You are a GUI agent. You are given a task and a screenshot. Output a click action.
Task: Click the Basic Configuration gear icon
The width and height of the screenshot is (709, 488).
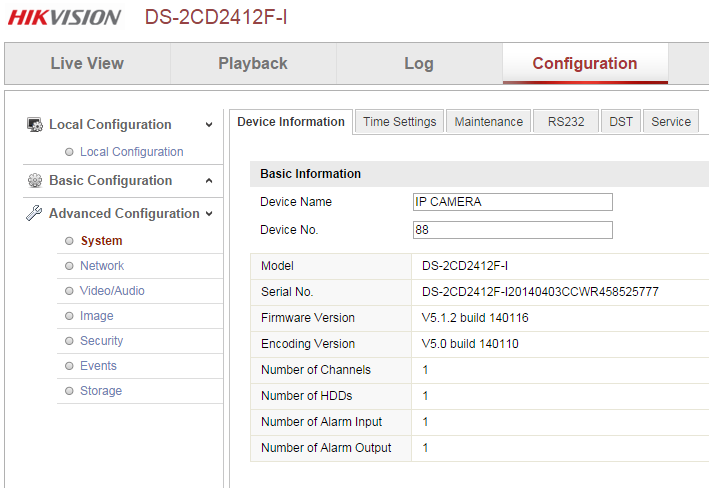[35, 180]
